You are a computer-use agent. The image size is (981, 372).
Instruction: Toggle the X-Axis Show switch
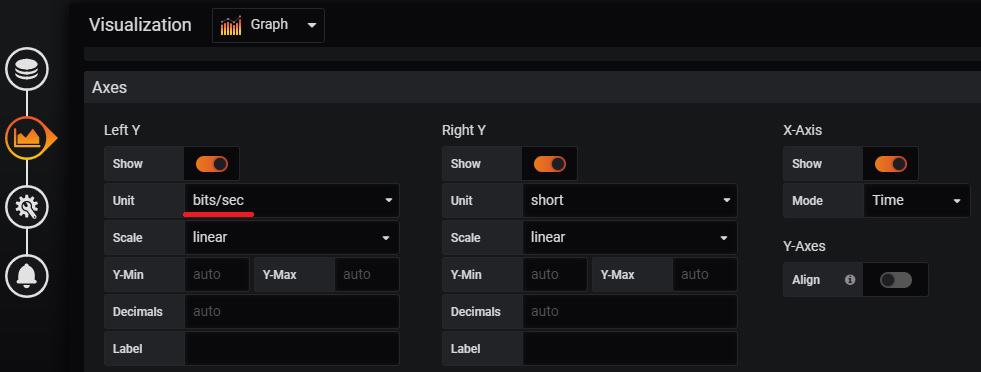pyautogui.click(x=891, y=164)
